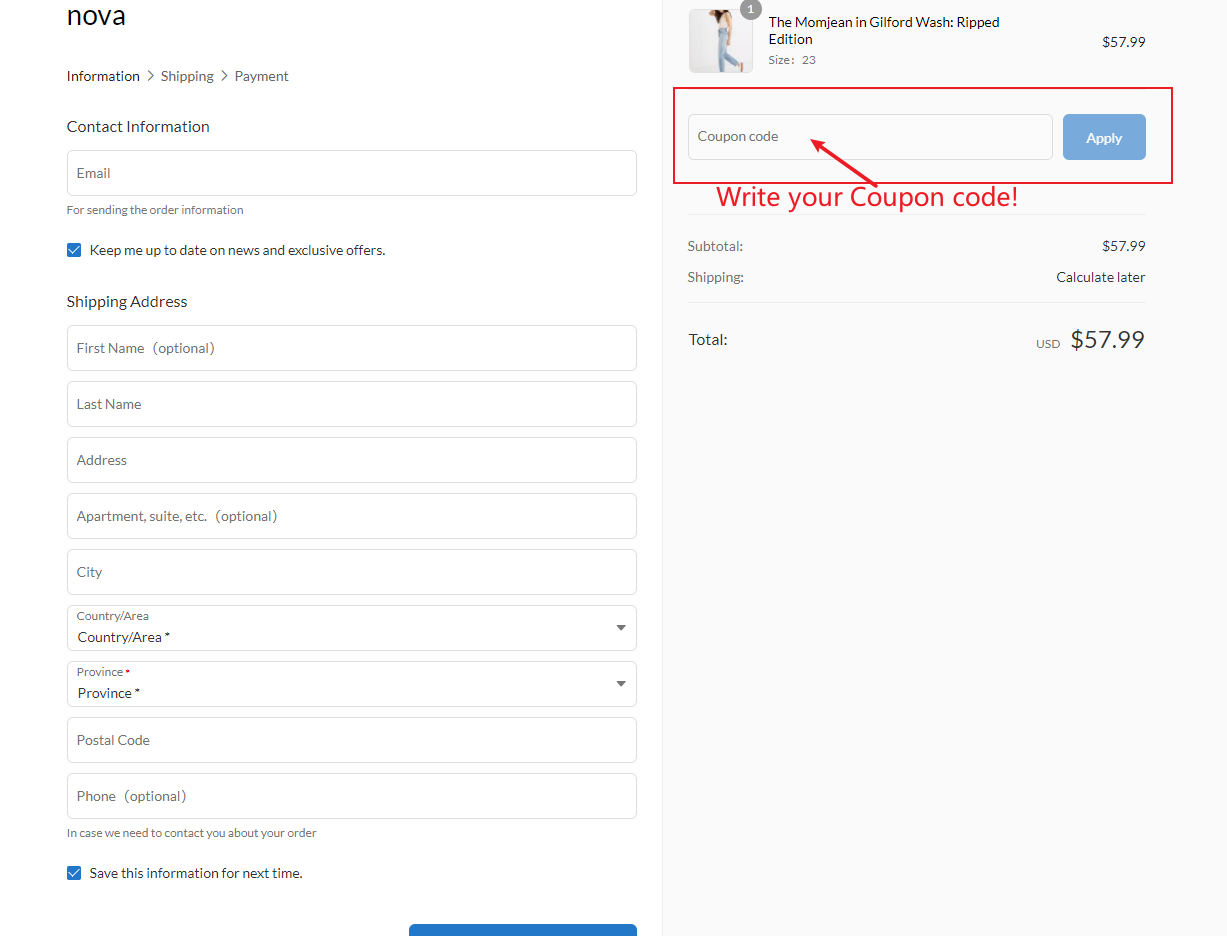The width and height of the screenshot is (1227, 936).
Task: Uncheck the news and exclusive offers checkbox
Action: pyautogui.click(x=74, y=250)
